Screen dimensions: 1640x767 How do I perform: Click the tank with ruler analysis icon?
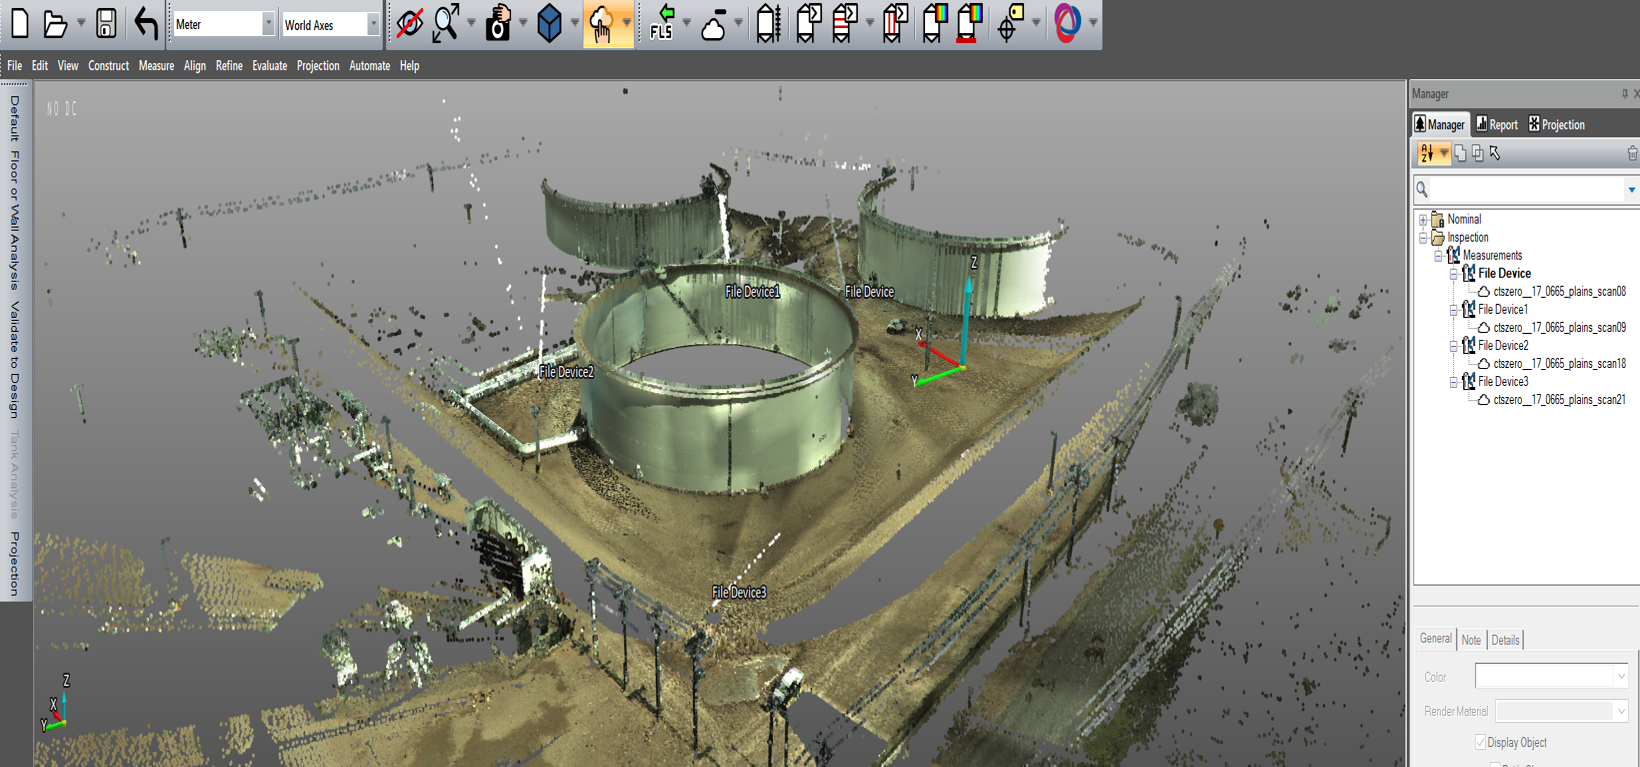tap(768, 23)
